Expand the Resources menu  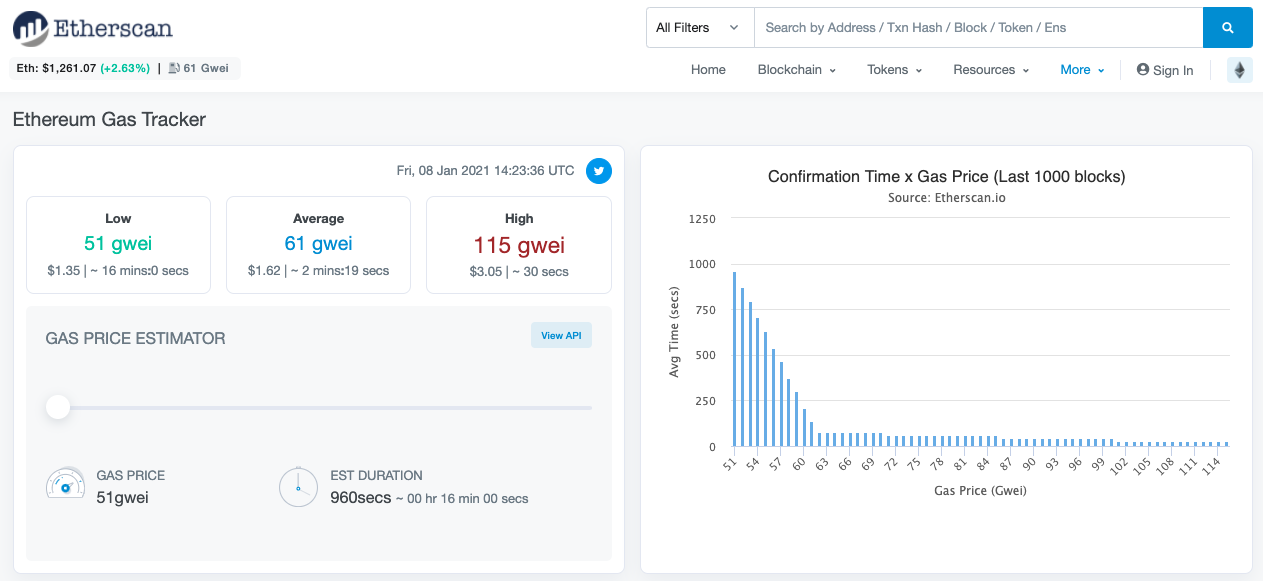pyautogui.click(x=991, y=70)
